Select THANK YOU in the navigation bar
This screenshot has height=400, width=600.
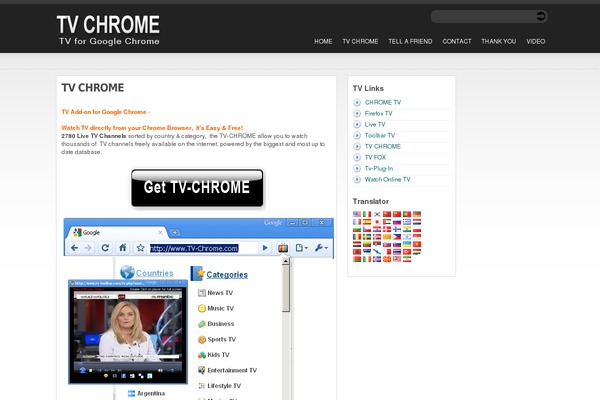click(x=499, y=41)
